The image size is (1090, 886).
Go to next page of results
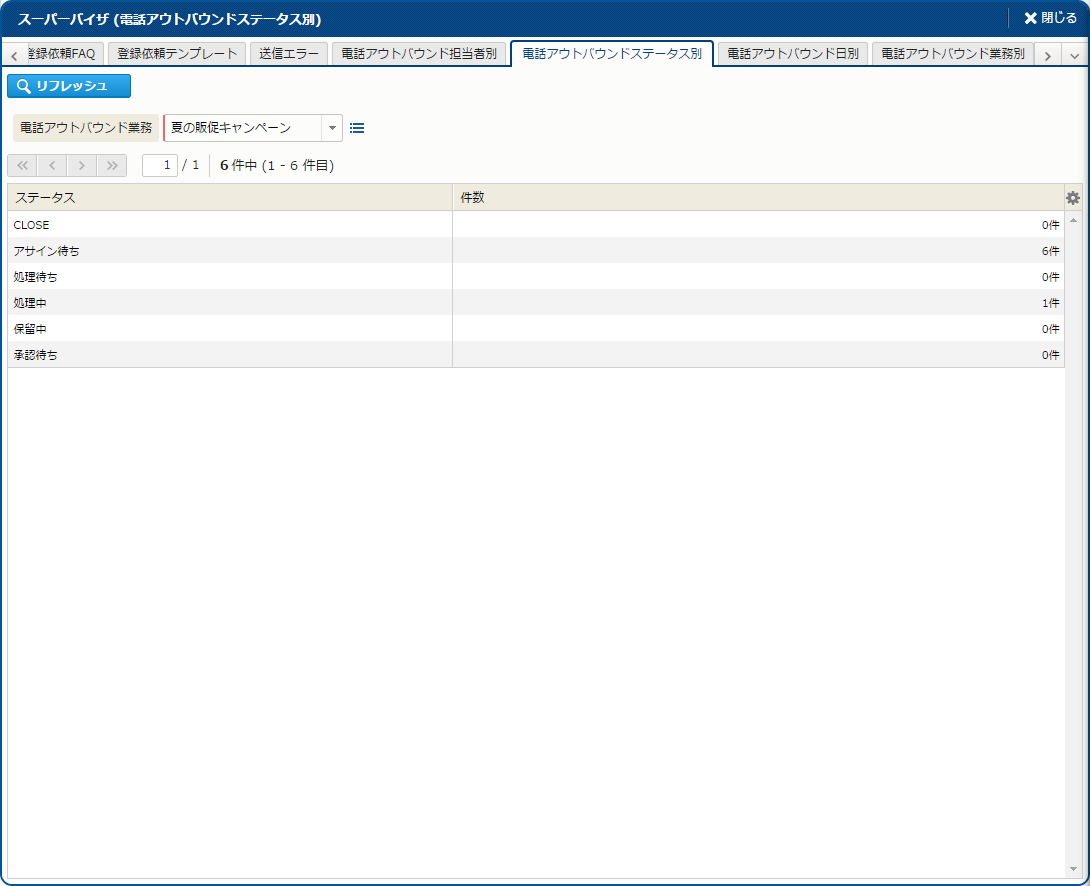82,165
